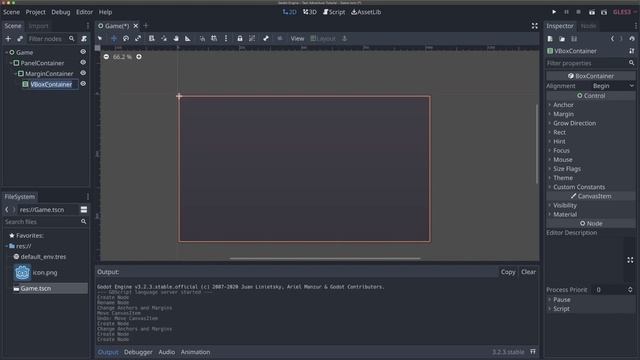Open the skeleton bone options icon
The image size is (640, 360).
[266, 38]
